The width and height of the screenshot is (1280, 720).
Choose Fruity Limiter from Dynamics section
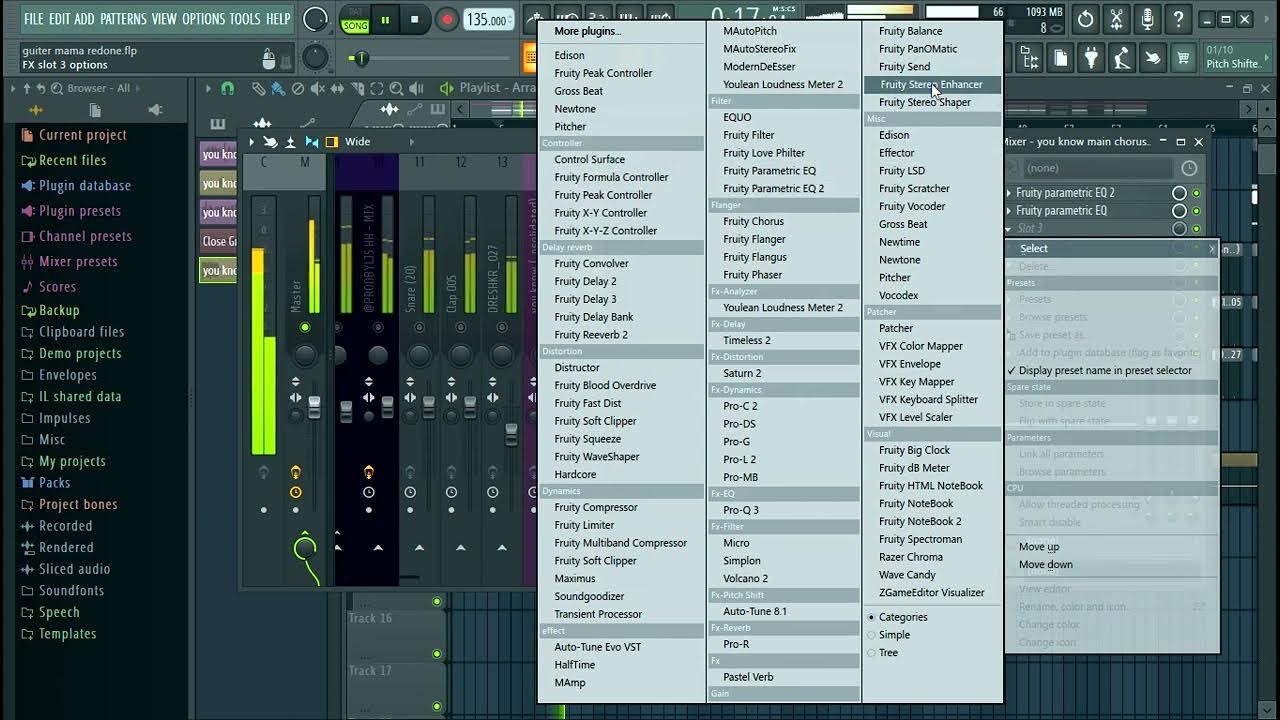584,525
